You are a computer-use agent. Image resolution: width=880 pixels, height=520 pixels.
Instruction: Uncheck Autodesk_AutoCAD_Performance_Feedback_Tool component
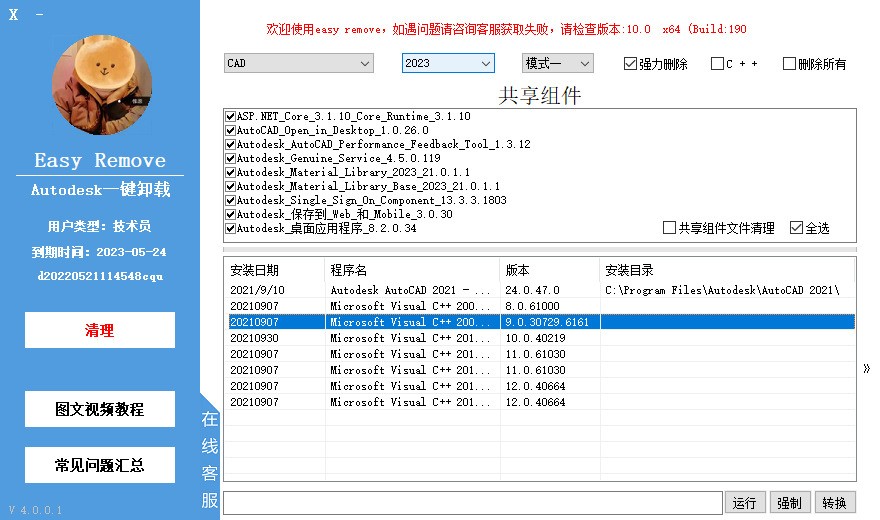point(230,145)
